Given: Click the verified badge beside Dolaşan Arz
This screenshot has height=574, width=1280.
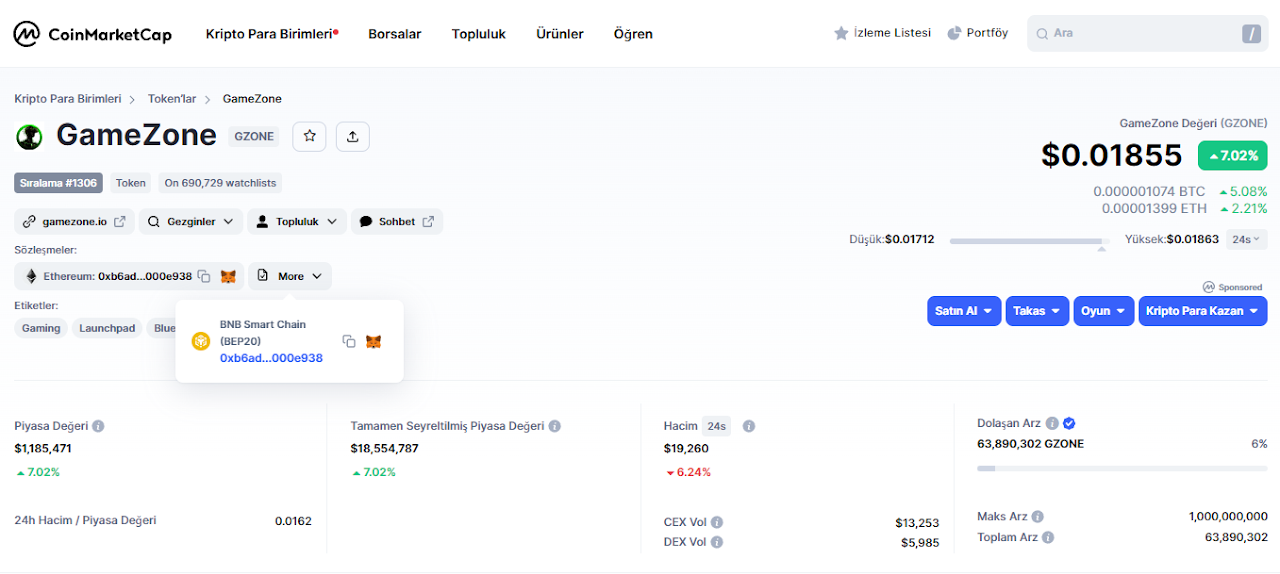Looking at the screenshot, I should tap(1069, 423).
